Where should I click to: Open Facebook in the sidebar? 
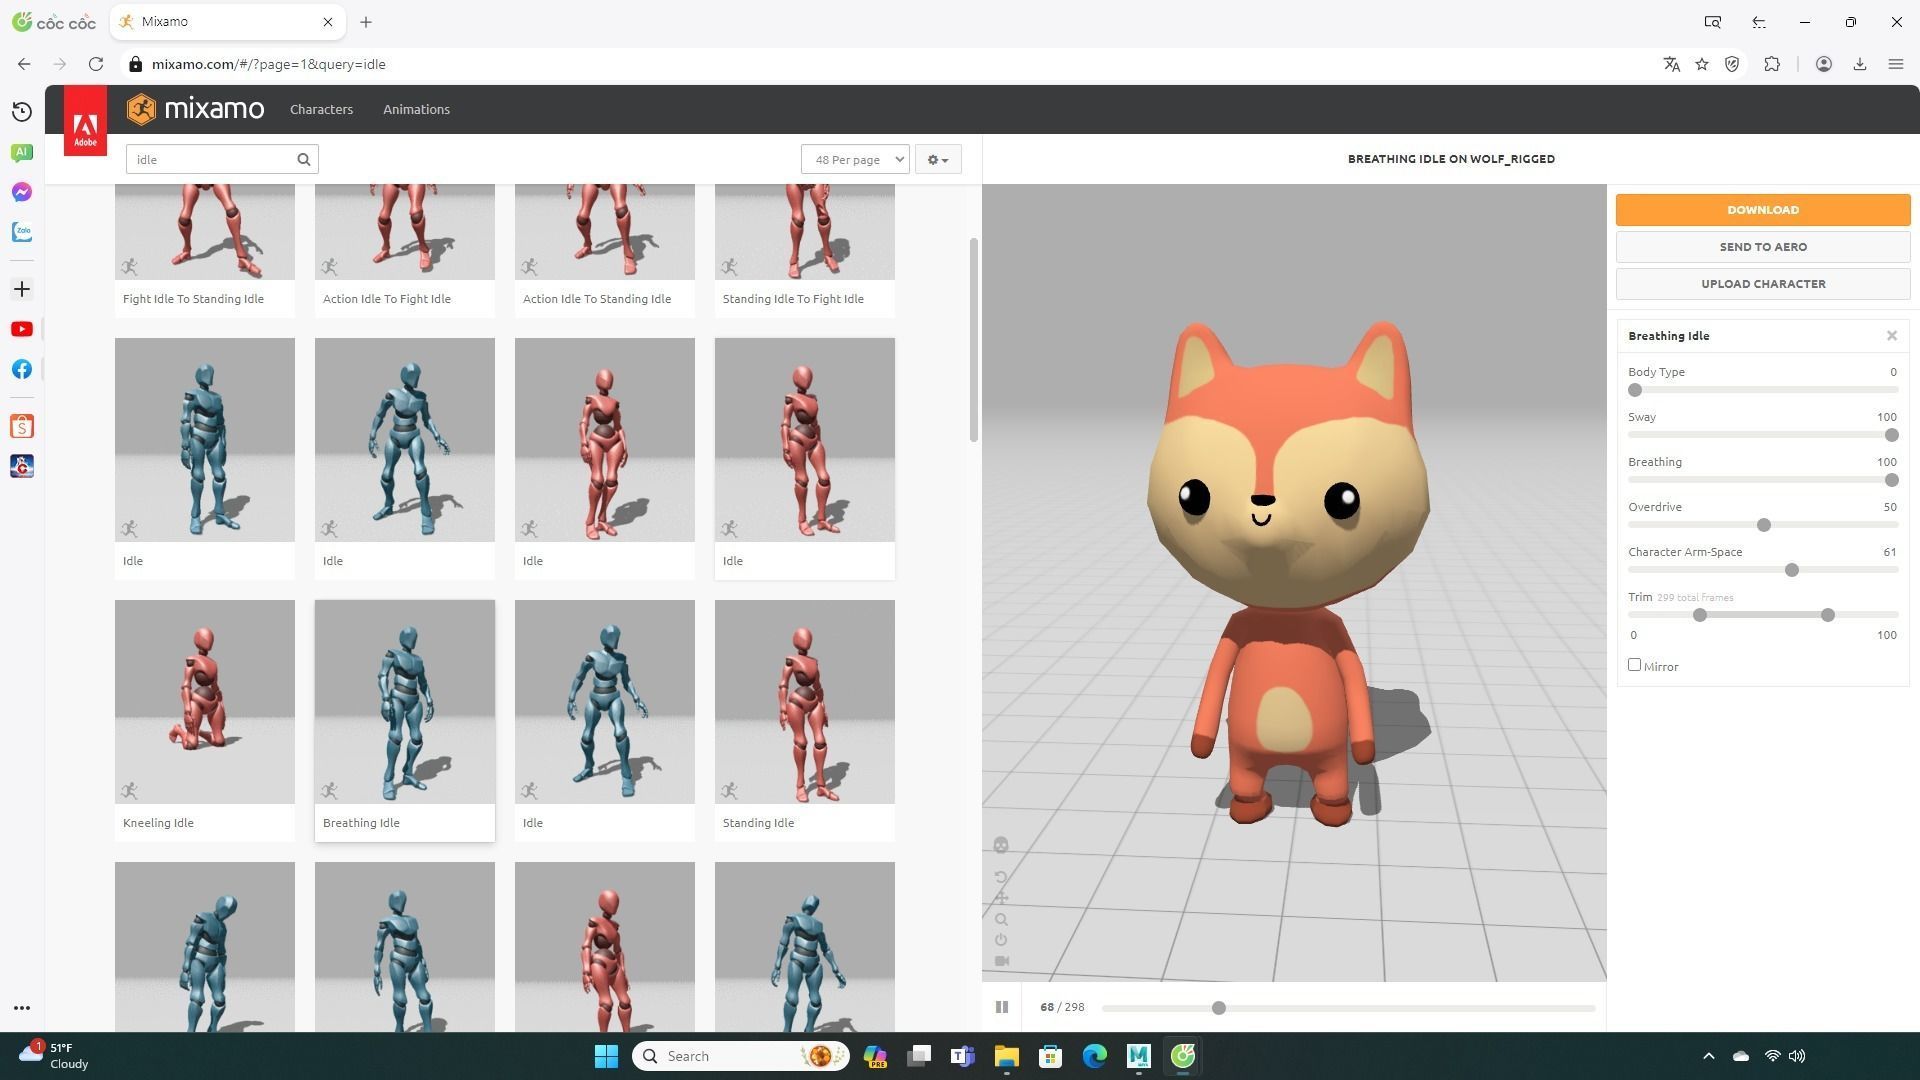[x=22, y=369]
